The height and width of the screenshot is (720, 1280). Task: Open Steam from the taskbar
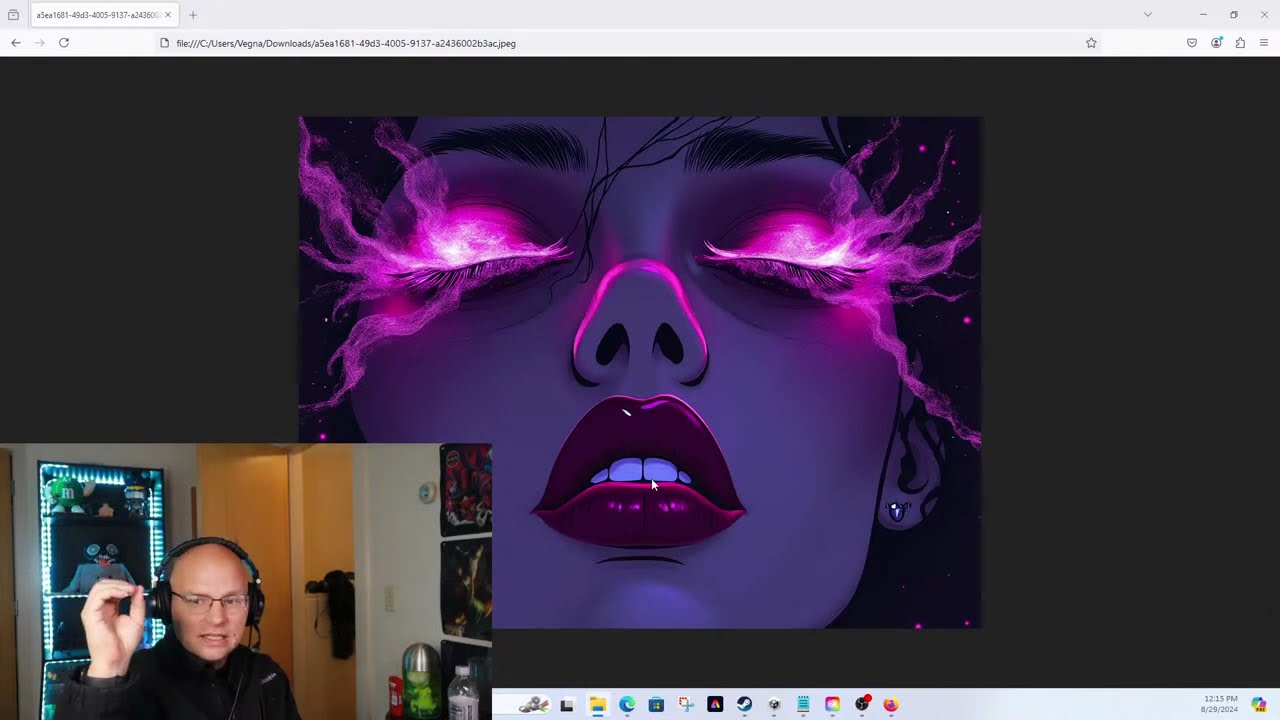click(x=745, y=705)
